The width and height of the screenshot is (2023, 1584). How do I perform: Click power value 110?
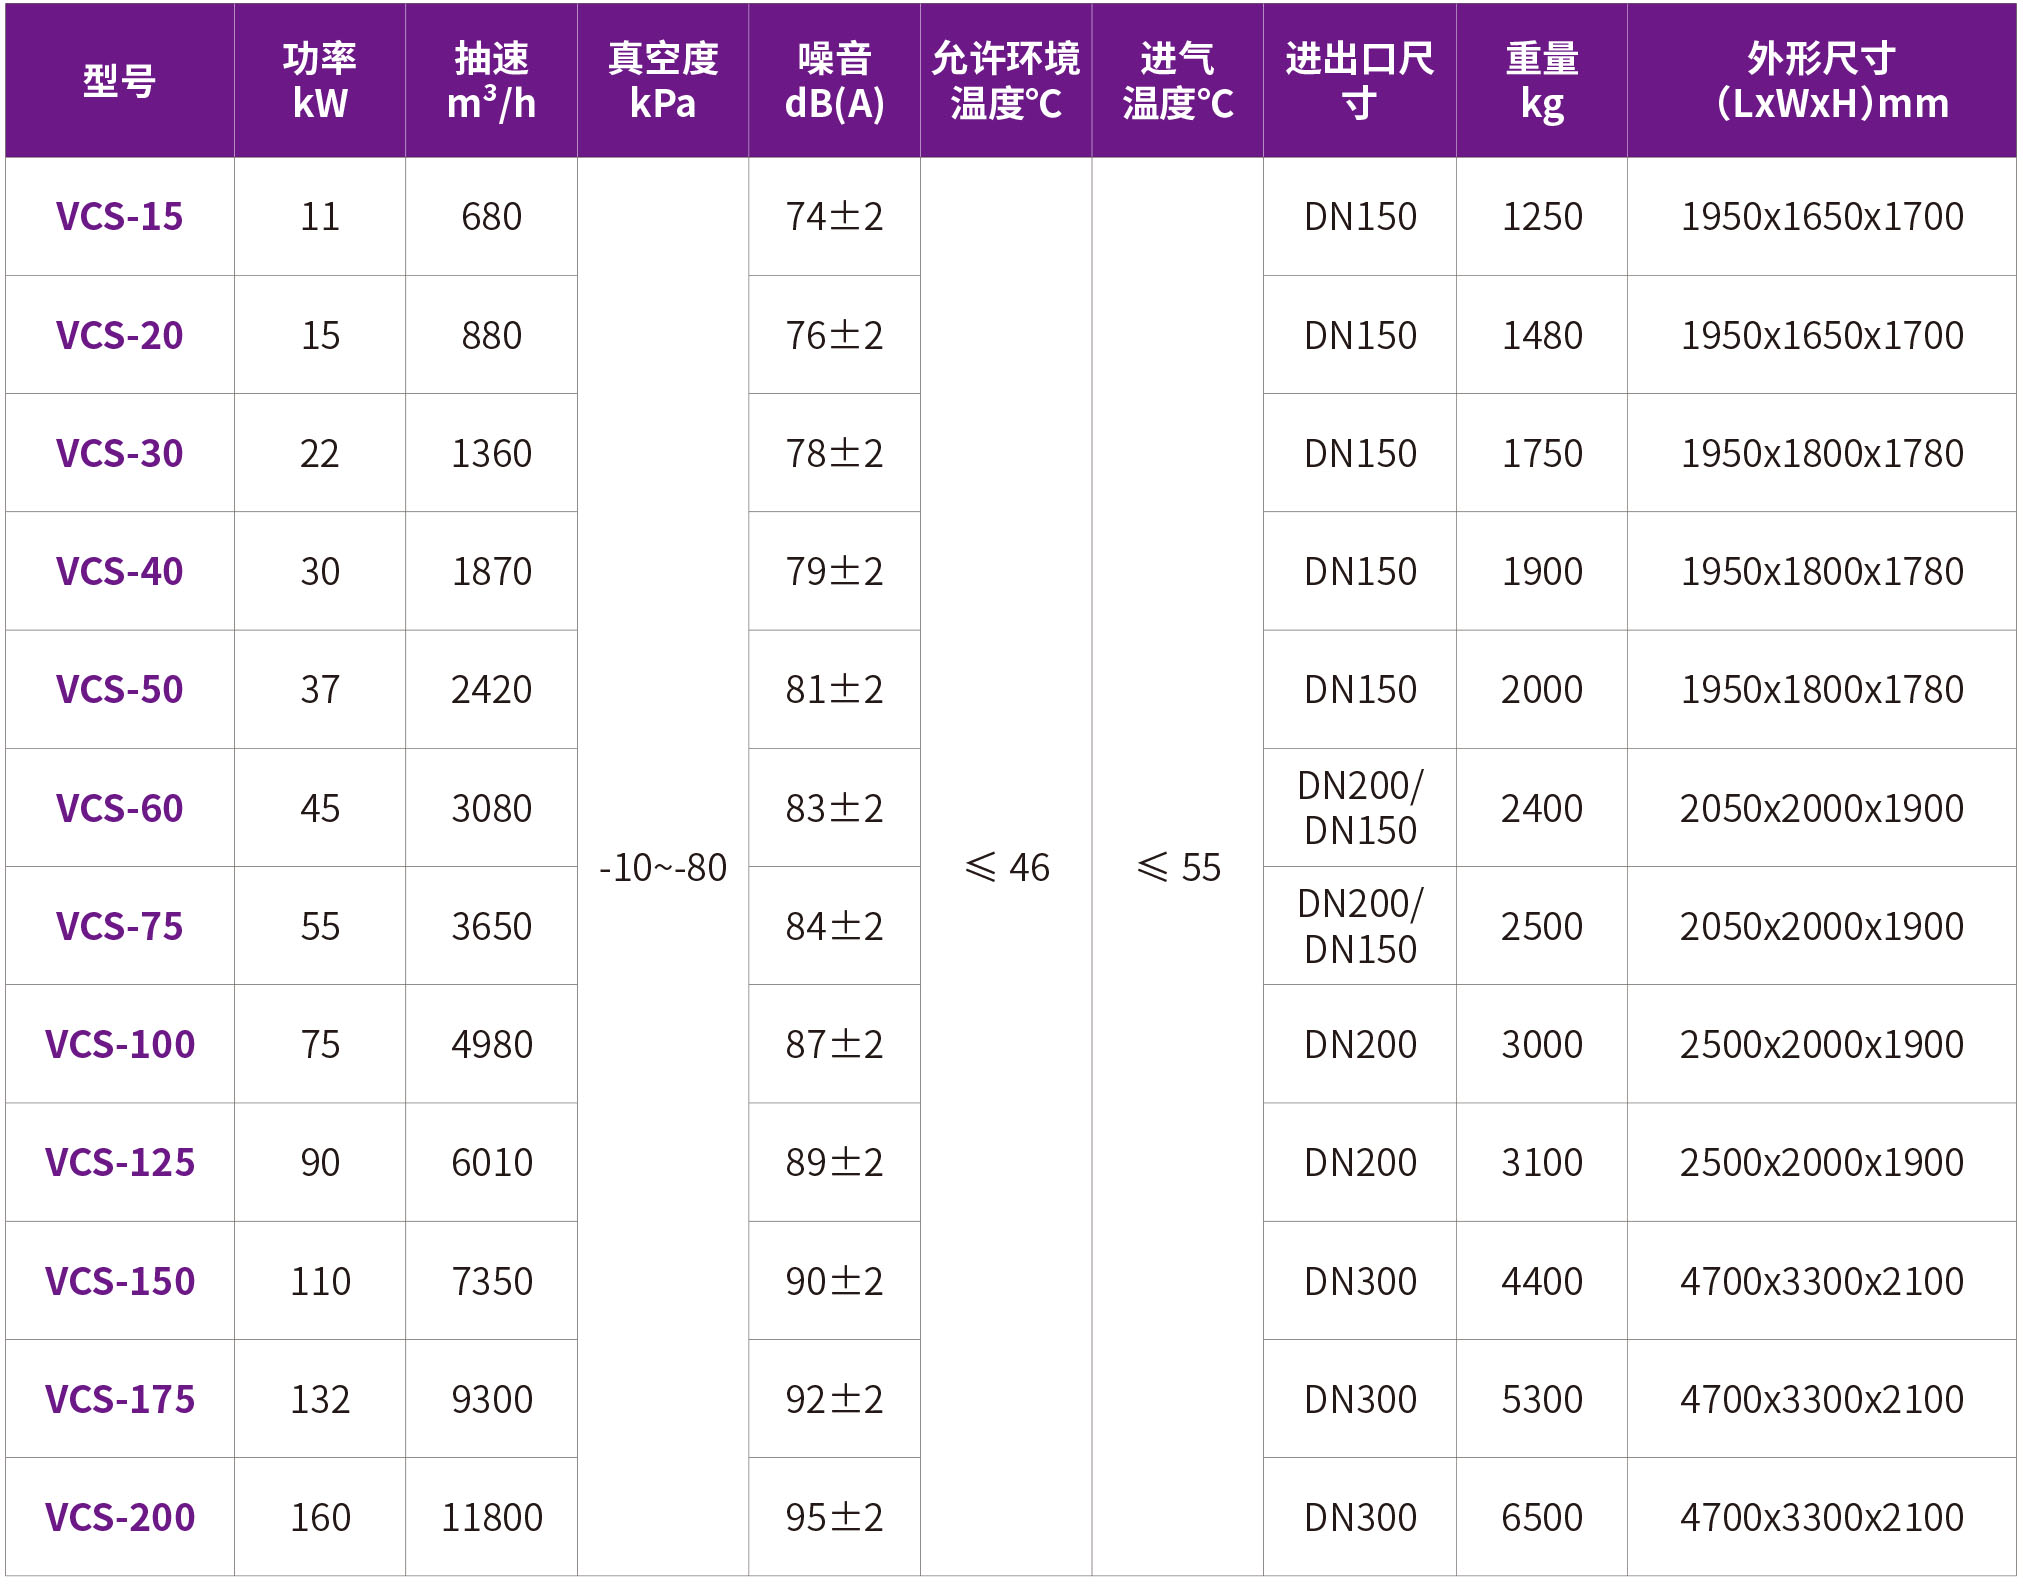coord(320,1282)
